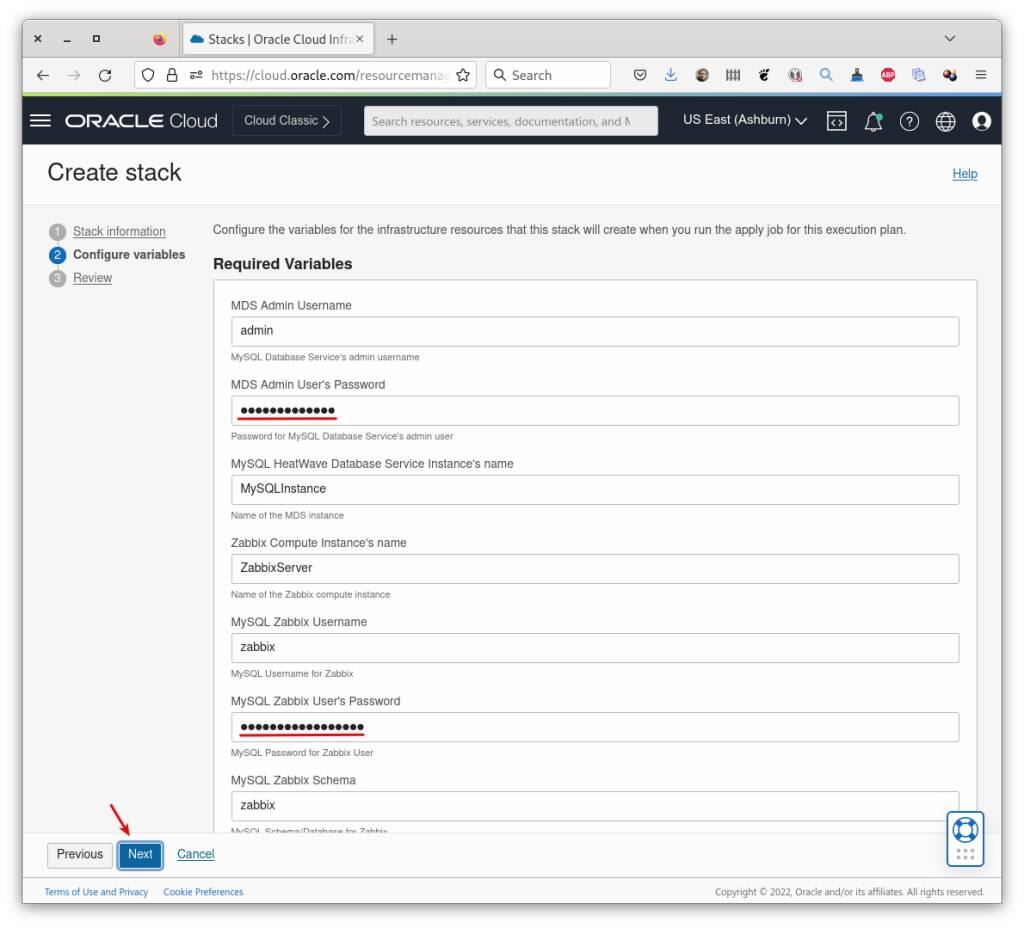1024x928 pixels.
Task: Open the Cloud Shell developer tools icon
Action: tap(837, 121)
